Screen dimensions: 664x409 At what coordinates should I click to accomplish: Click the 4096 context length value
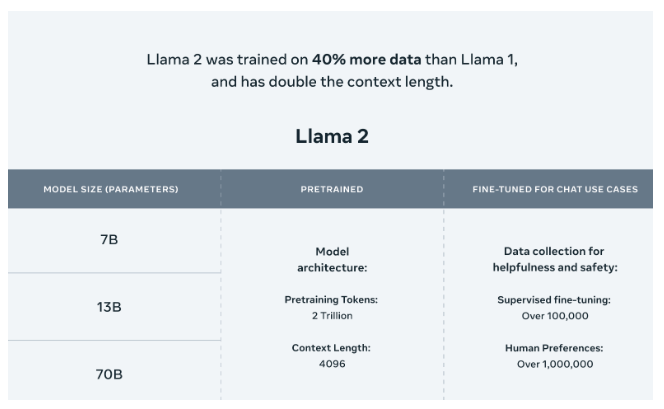click(x=332, y=364)
